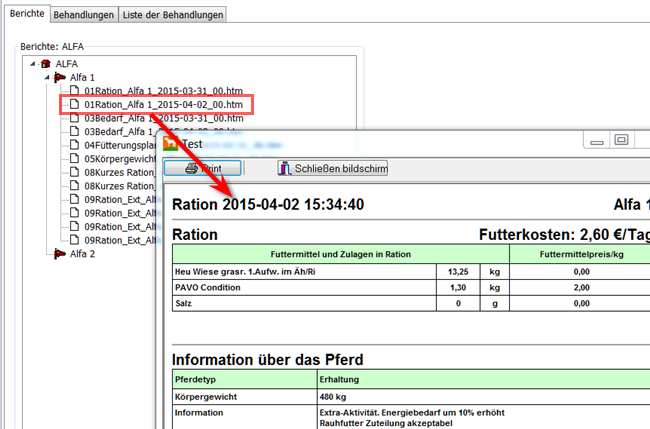
Task: Minimize the Test report window
Action: tap(597, 141)
